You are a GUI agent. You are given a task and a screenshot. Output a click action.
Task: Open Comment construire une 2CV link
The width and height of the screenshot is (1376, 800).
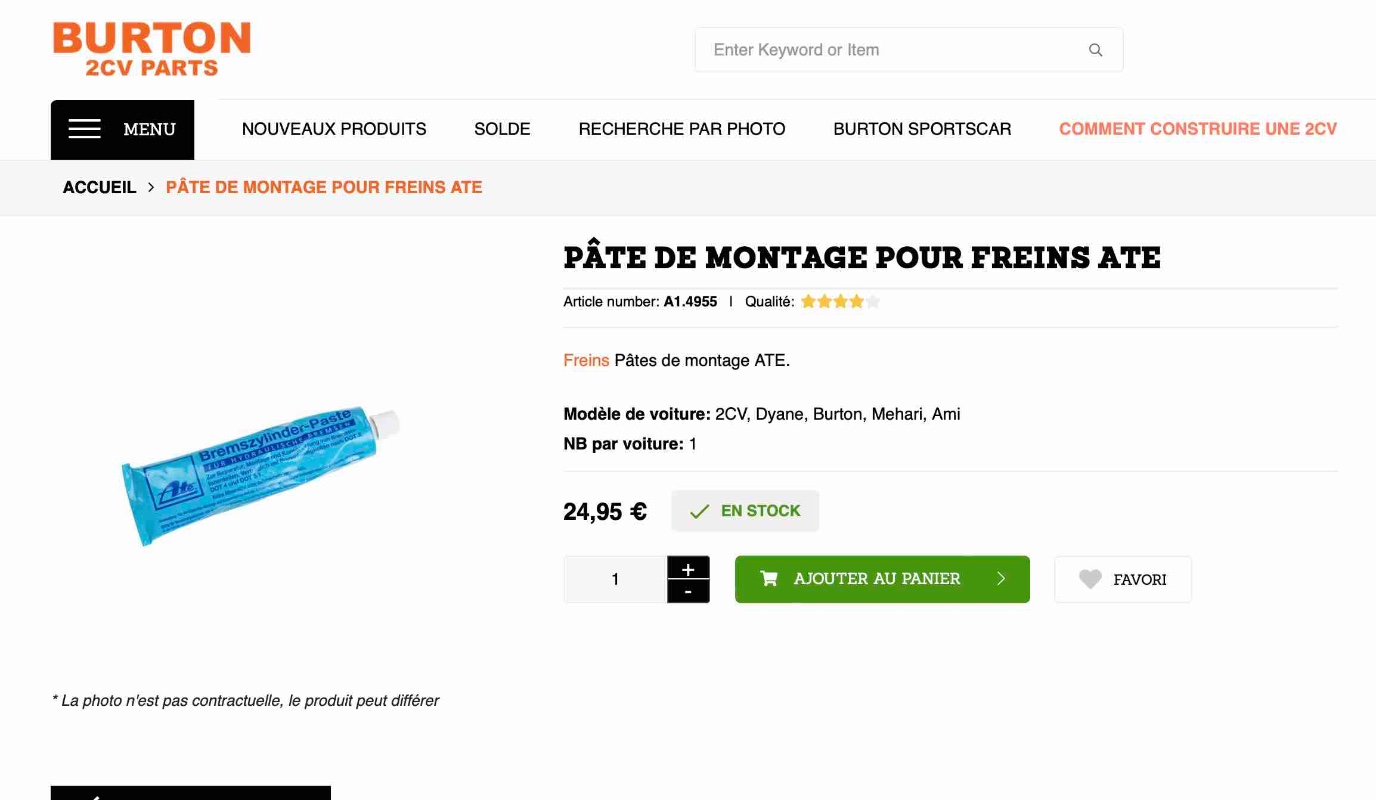pyautogui.click(x=1197, y=129)
